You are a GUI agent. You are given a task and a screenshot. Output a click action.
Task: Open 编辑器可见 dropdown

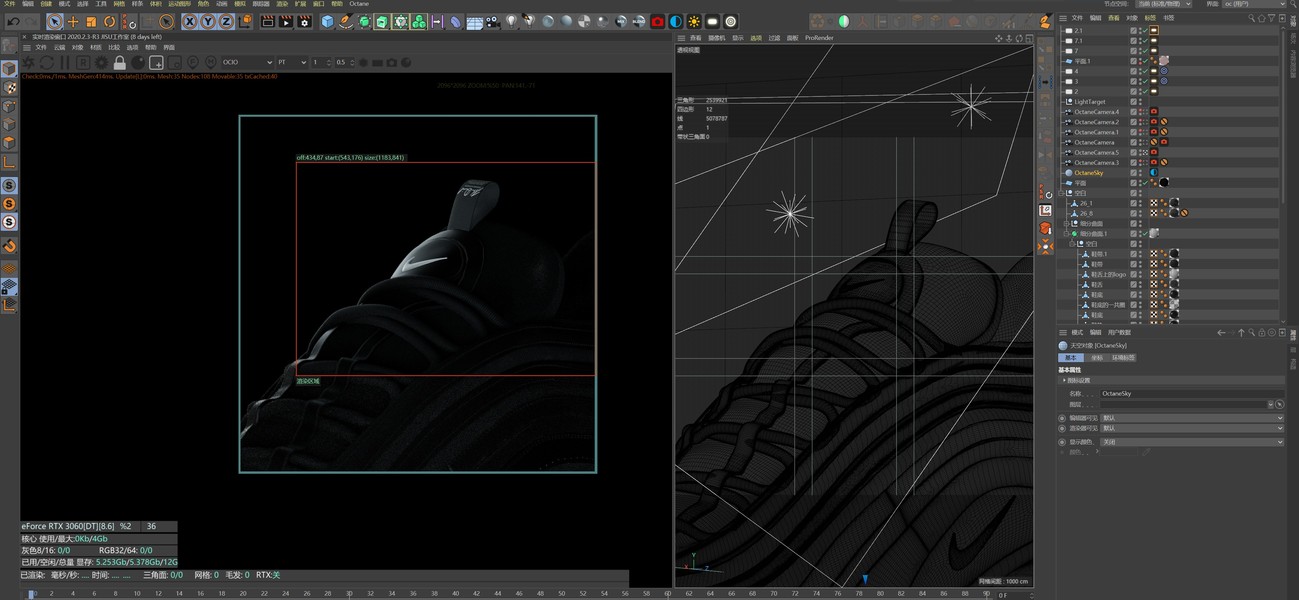pyautogui.click(x=1191, y=418)
